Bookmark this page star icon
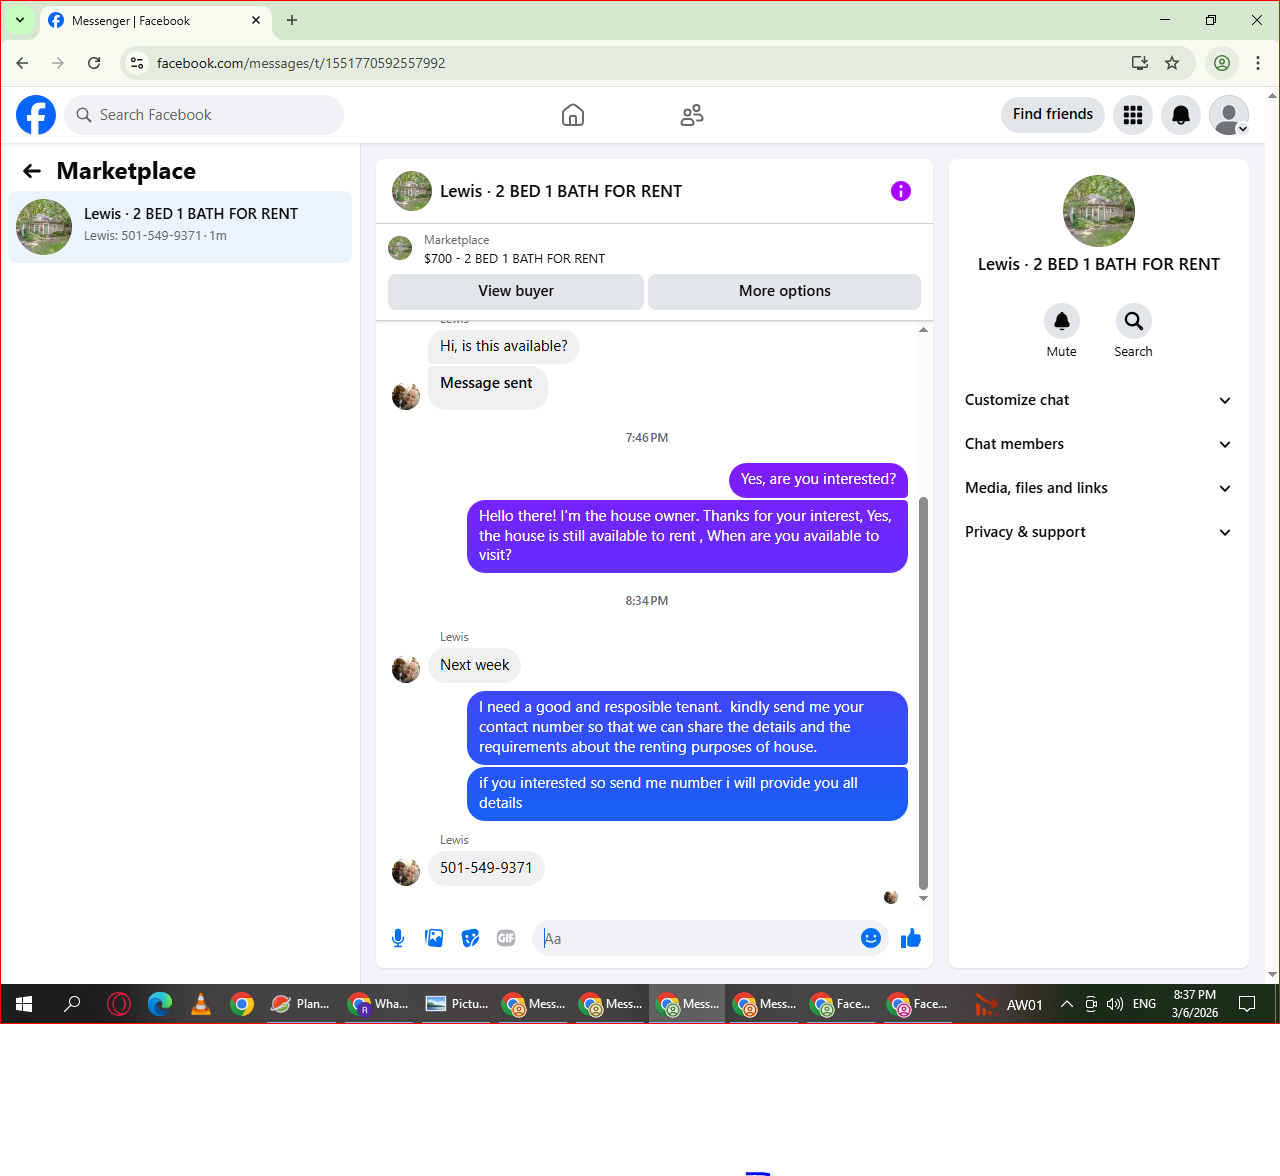 coord(1172,63)
